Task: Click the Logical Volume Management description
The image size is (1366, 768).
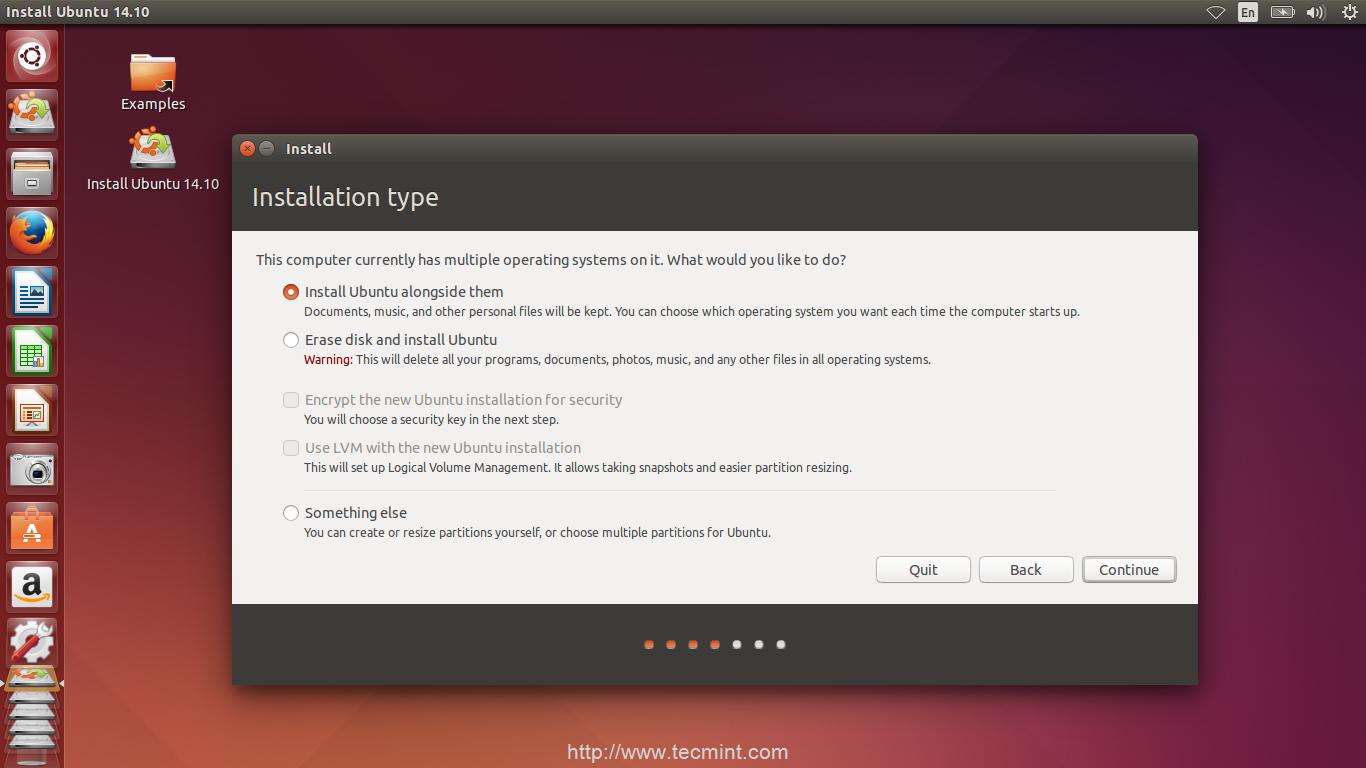Action: (x=578, y=468)
